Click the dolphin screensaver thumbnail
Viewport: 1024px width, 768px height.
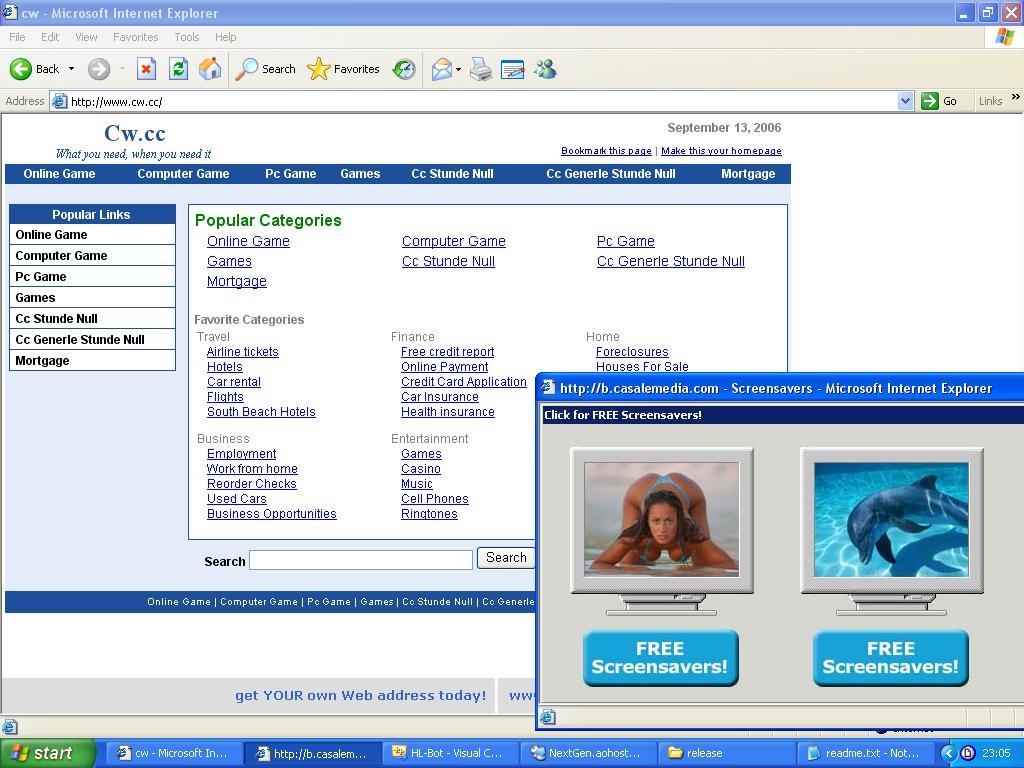891,519
